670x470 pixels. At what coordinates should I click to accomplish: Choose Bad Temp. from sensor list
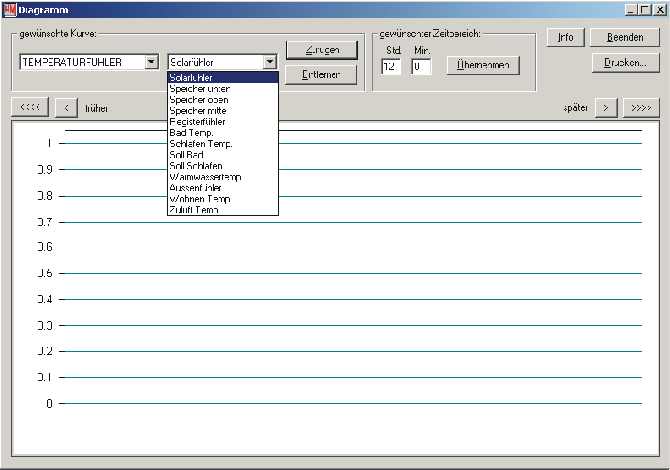tap(222, 132)
